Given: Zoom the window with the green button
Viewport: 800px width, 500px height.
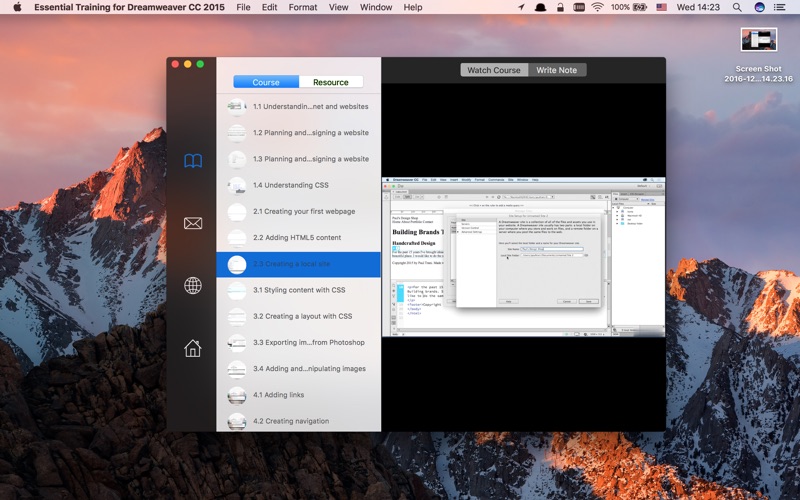Looking at the screenshot, I should 200,64.
